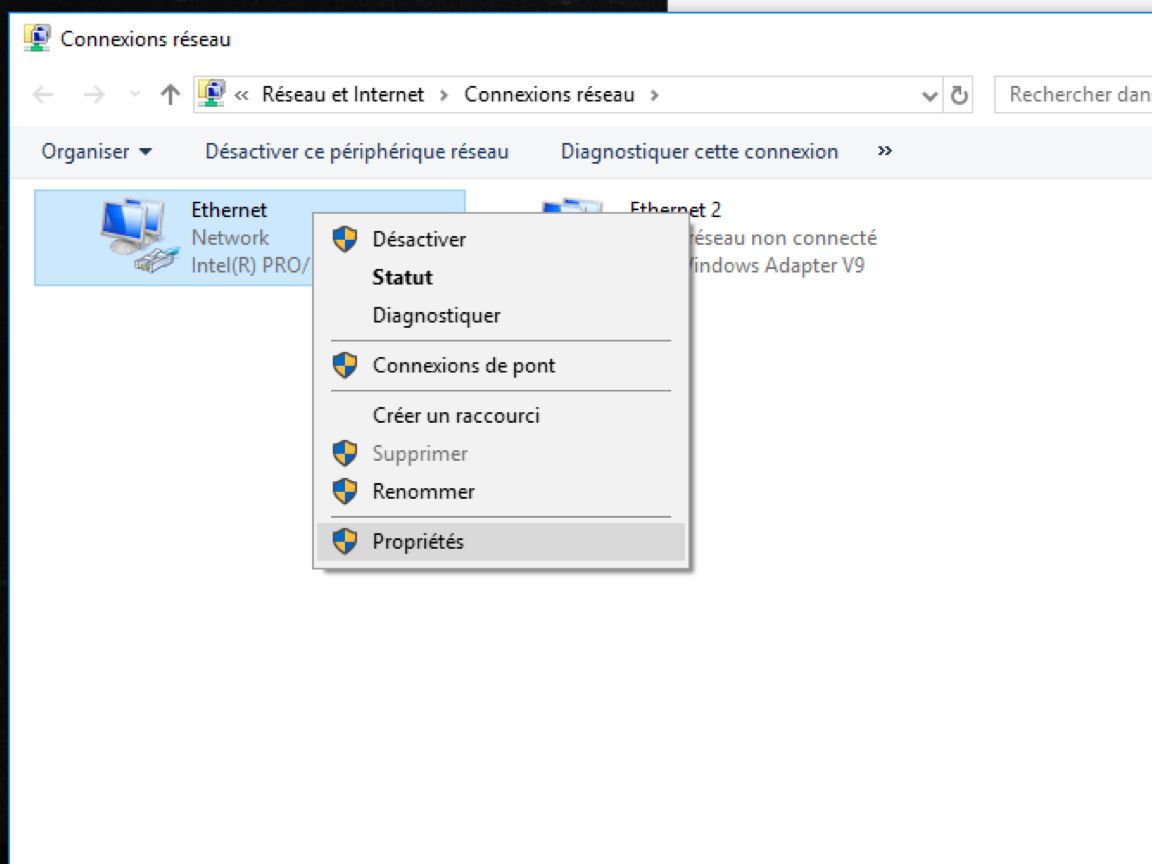
Task: Click shield icon beside Désactiver
Action: pyautogui.click(x=345, y=239)
